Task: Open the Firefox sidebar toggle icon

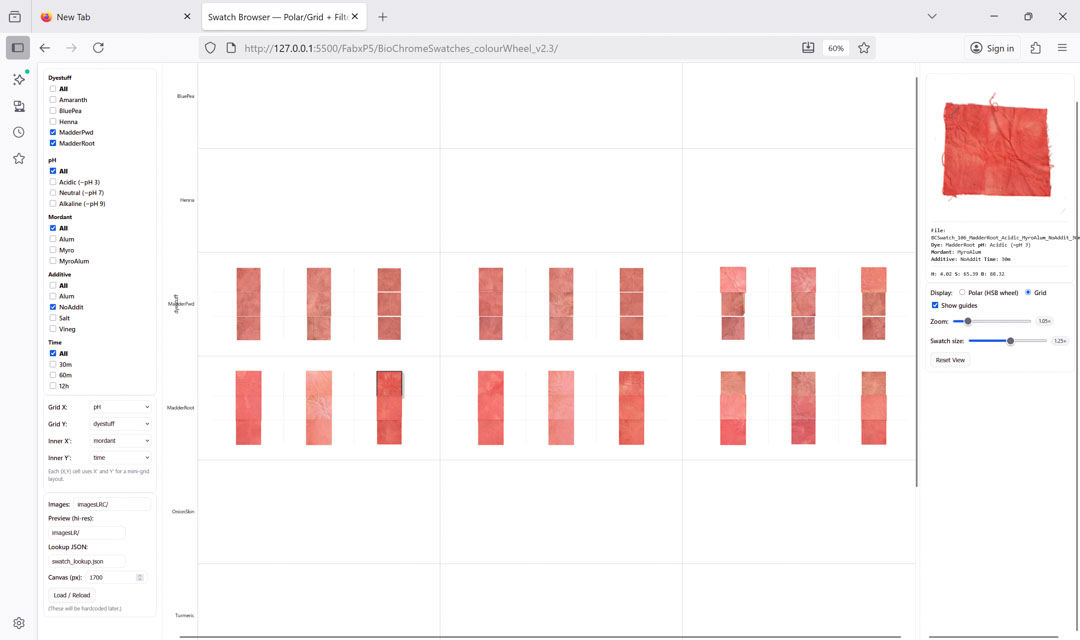Action: (x=18, y=48)
